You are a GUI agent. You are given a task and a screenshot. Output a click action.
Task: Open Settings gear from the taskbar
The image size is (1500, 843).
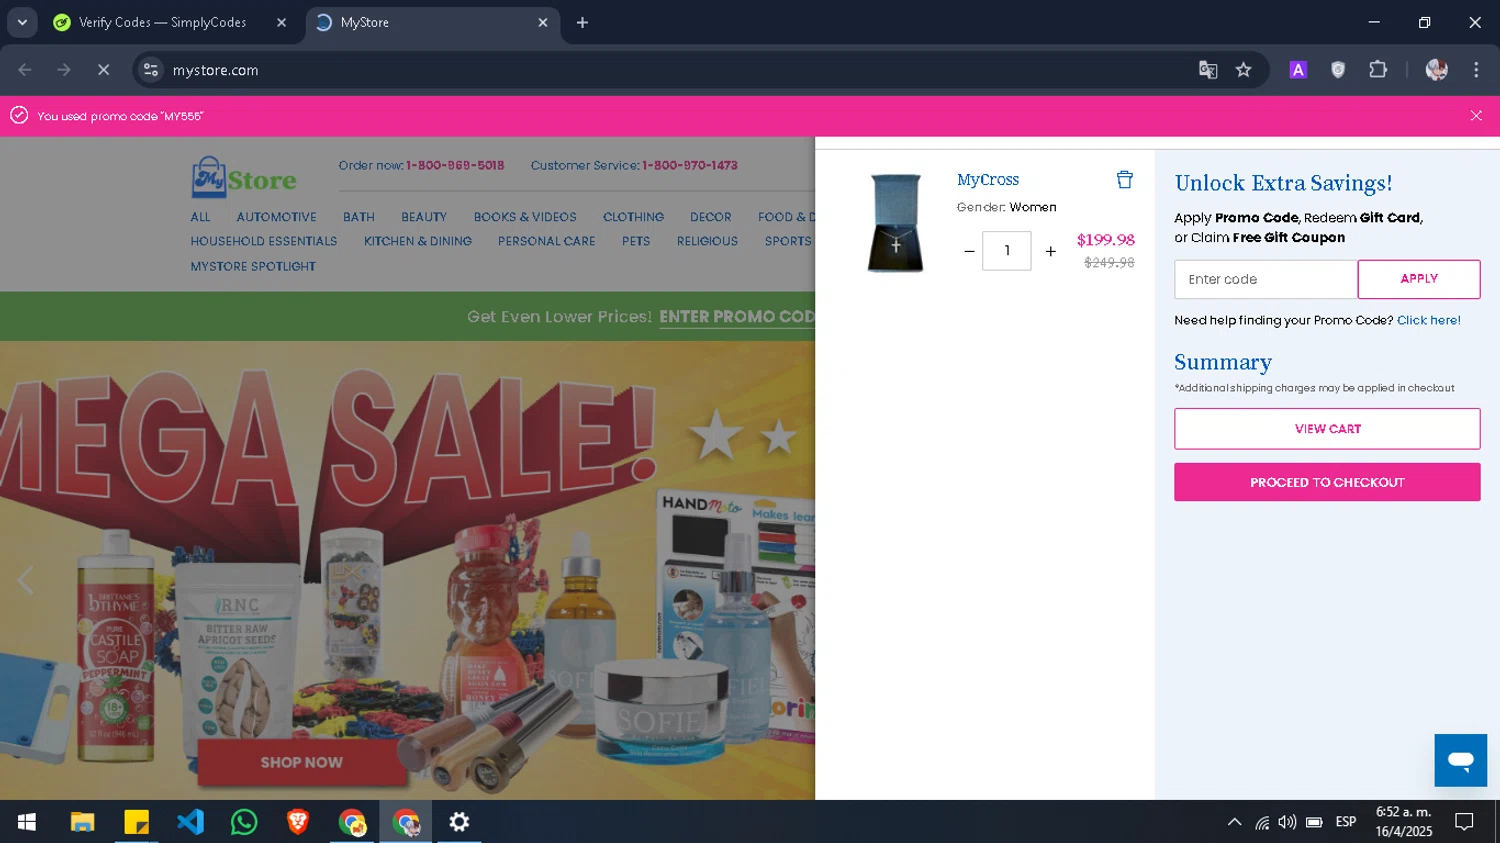459,822
